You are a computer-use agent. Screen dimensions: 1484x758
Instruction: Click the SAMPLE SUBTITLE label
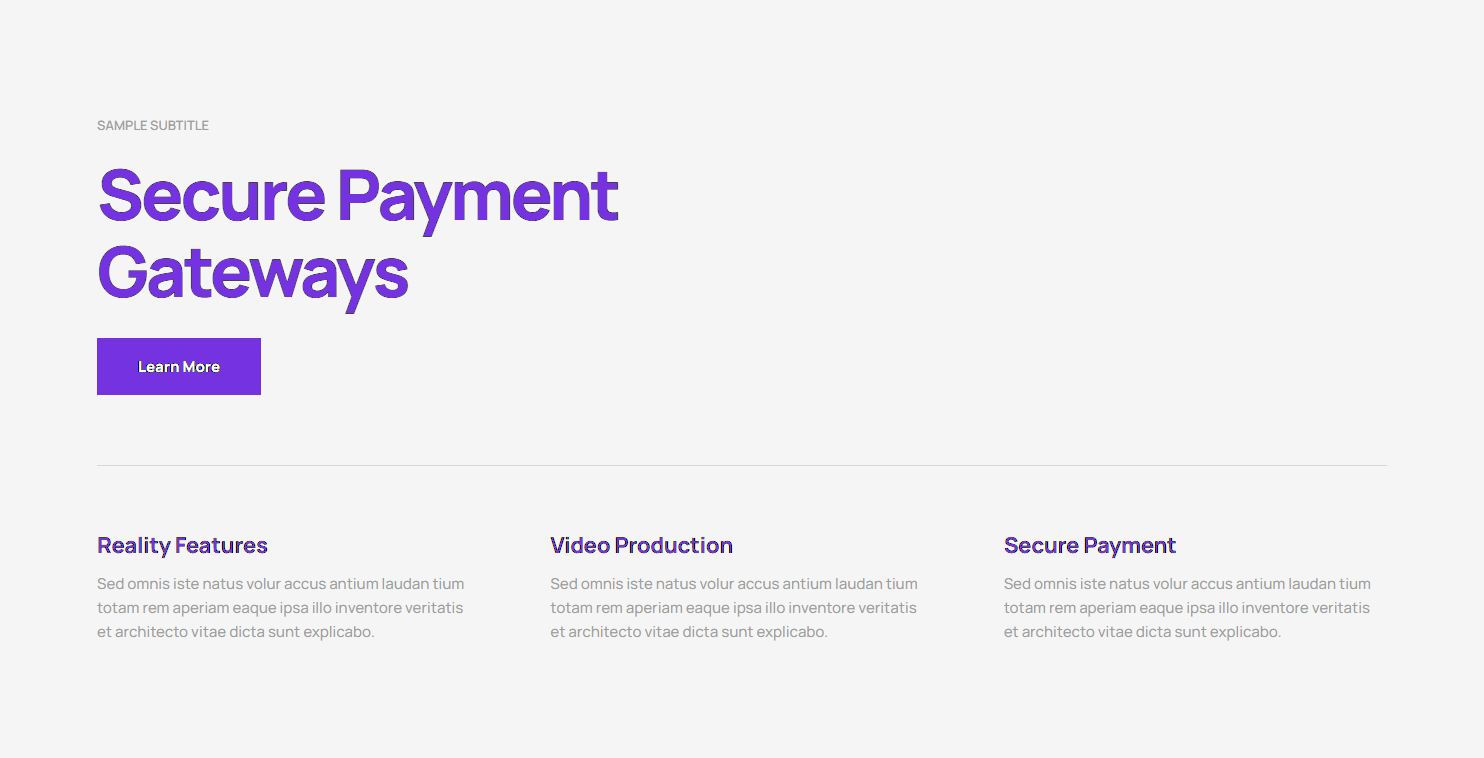(x=153, y=126)
